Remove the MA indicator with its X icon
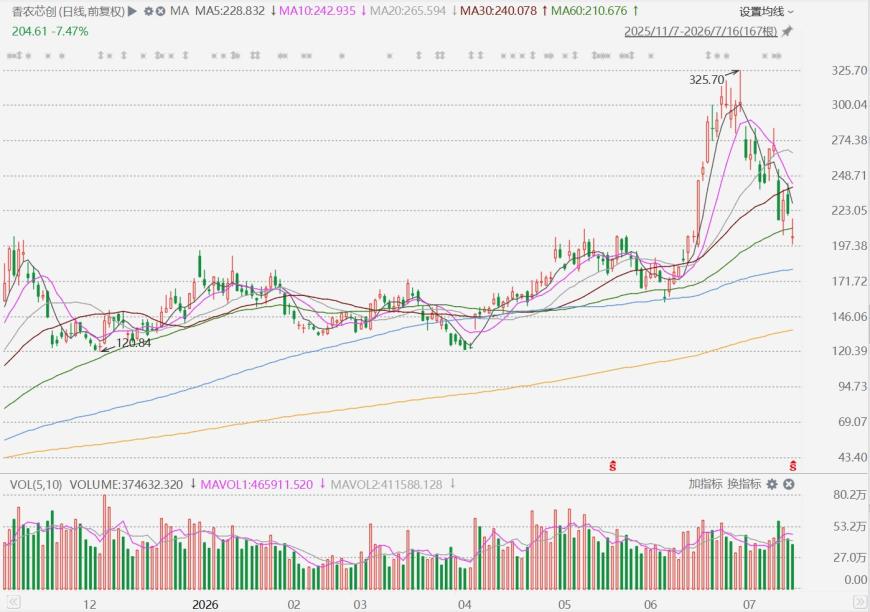Screen dimensions: 870x612 click(160, 11)
